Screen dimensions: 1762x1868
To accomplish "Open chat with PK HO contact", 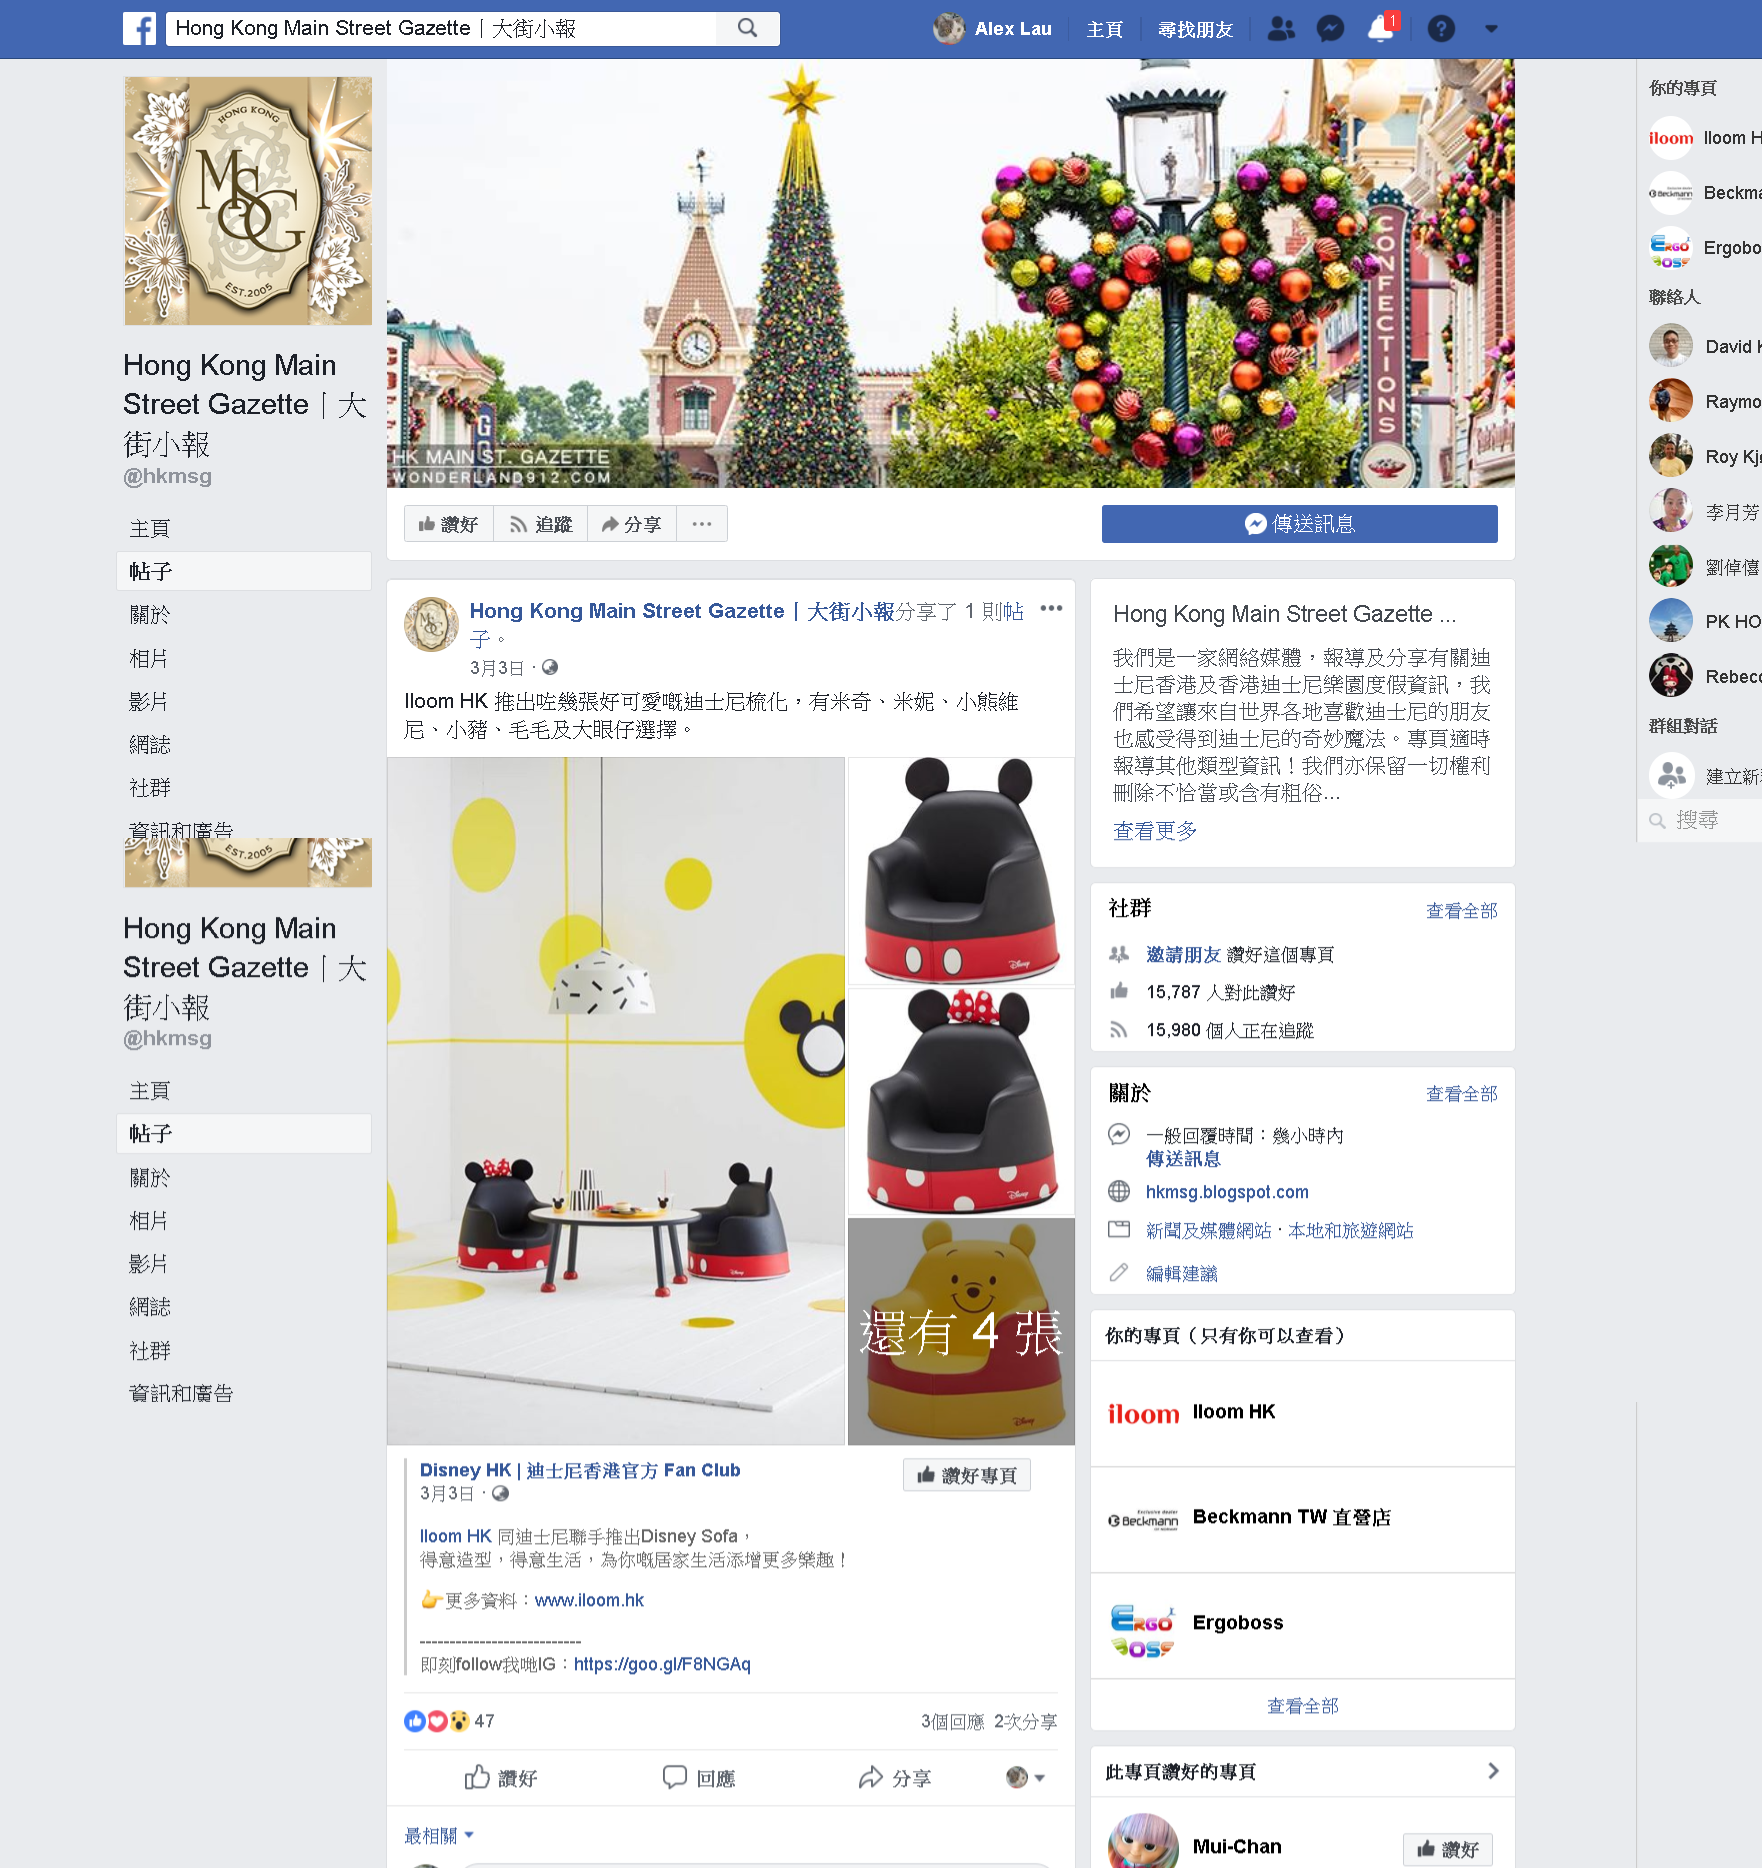I will [x=1705, y=621].
